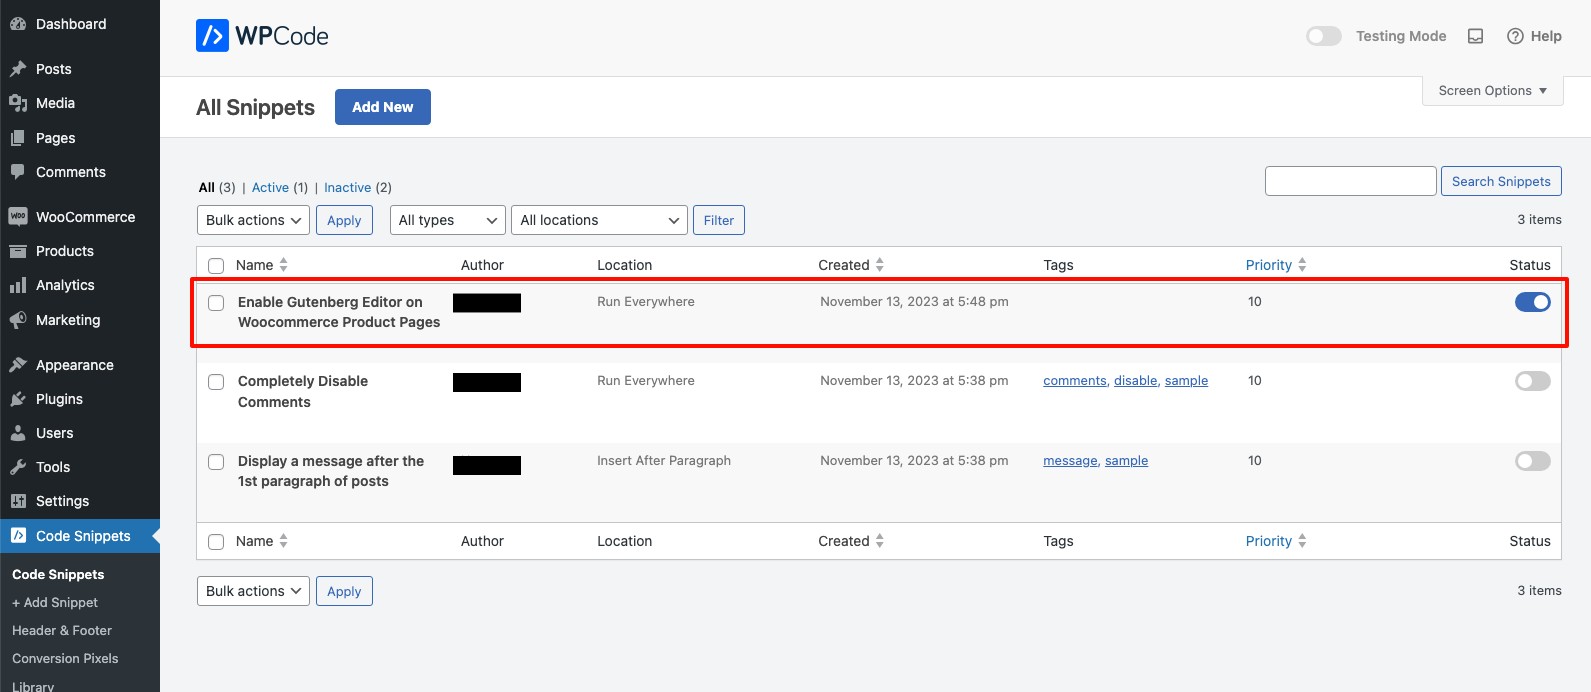Screen dimensions: 1591x692
Task: Toggle Testing Mode switch
Action: 1324,36
